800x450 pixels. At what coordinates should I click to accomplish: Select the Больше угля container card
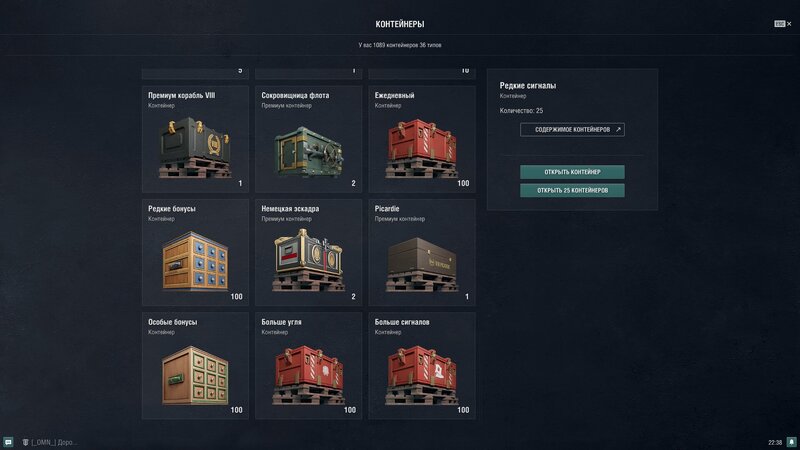point(309,366)
